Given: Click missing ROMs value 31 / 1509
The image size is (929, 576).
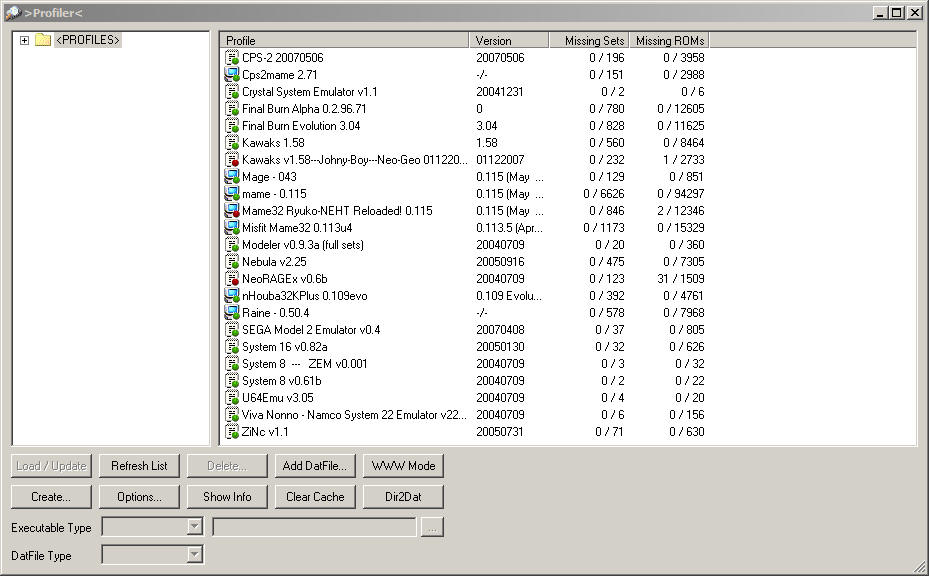Looking at the screenshot, I should point(681,279).
